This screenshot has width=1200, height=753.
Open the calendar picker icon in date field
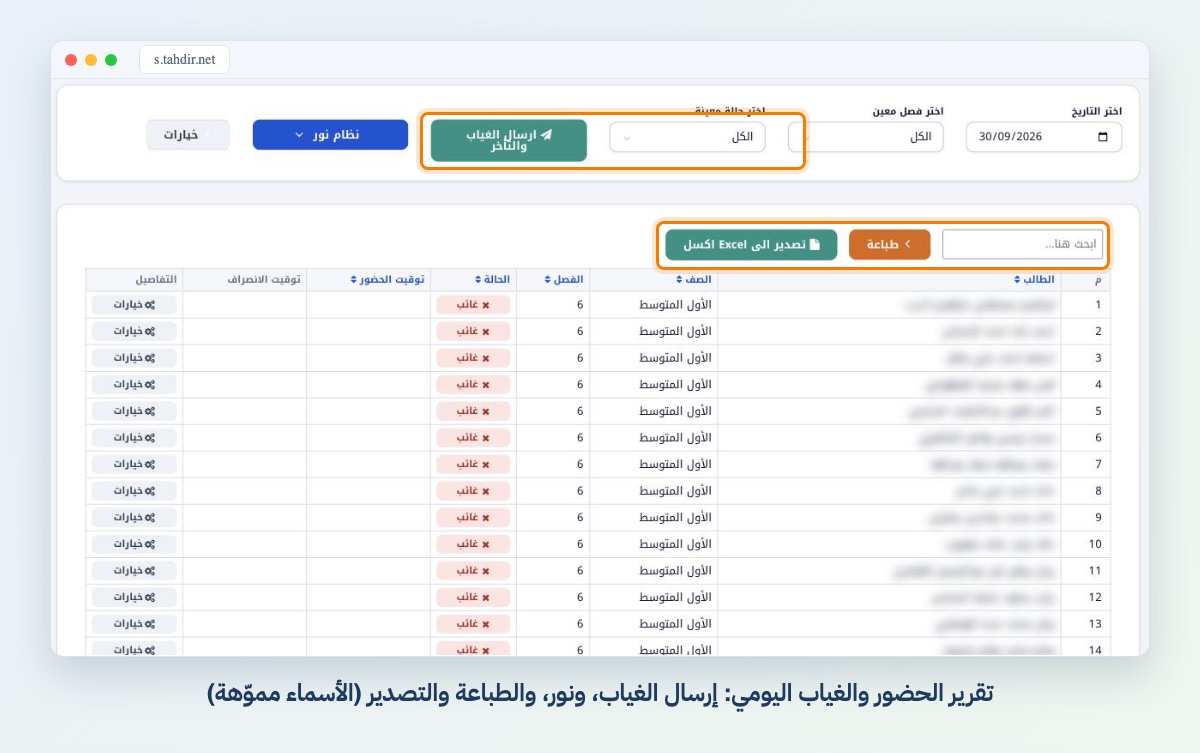pyautogui.click(x=1103, y=137)
